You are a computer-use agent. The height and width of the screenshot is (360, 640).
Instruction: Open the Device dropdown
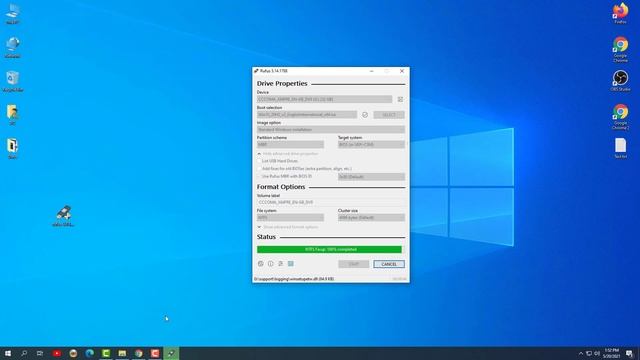[324, 99]
